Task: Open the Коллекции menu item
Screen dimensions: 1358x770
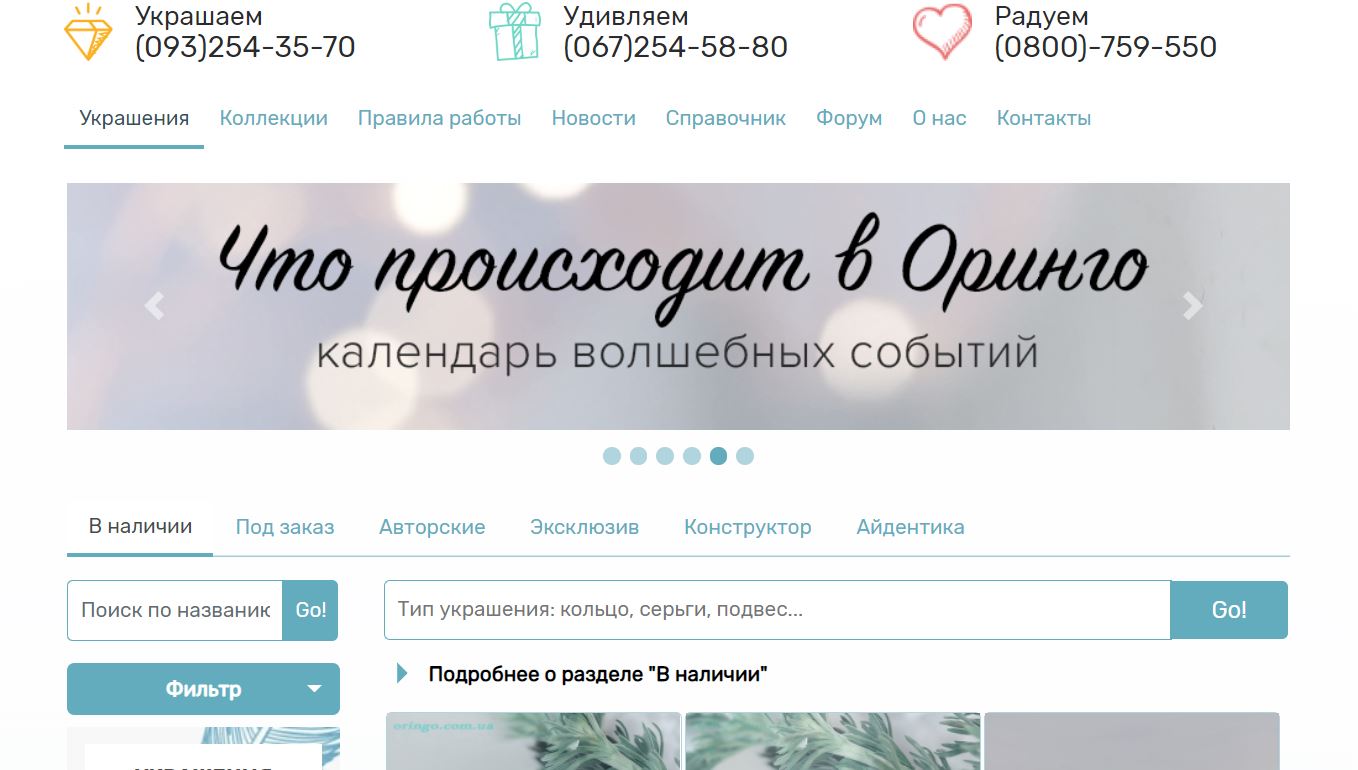Action: click(x=274, y=118)
